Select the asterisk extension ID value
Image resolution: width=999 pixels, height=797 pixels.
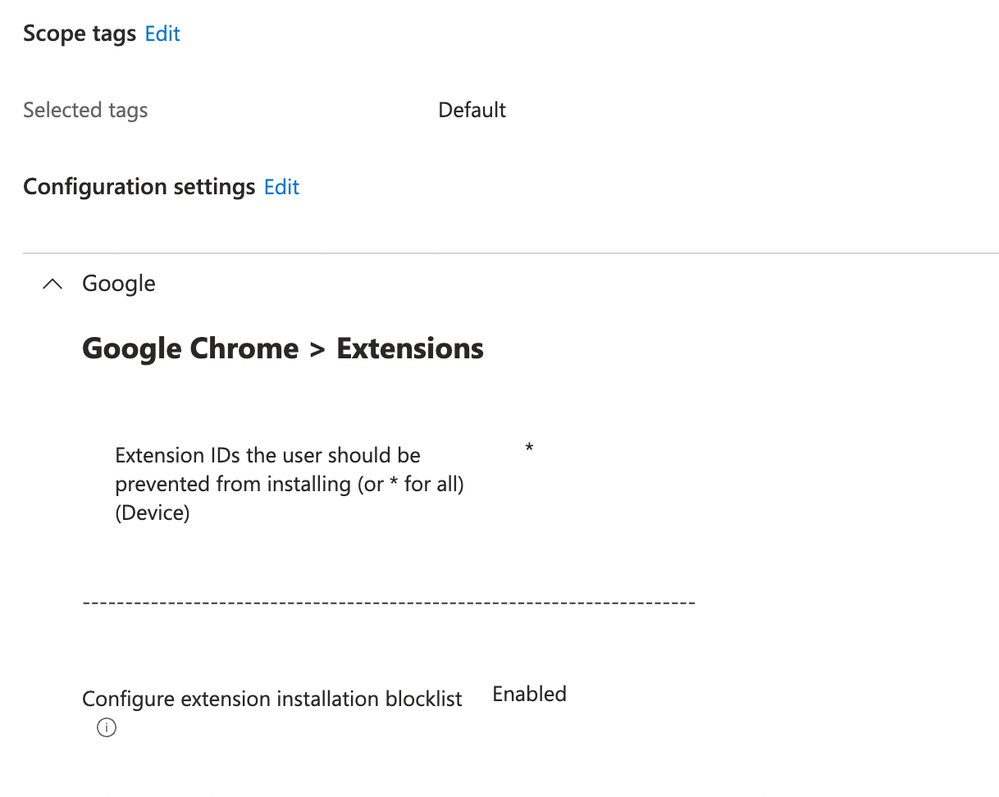coord(529,448)
